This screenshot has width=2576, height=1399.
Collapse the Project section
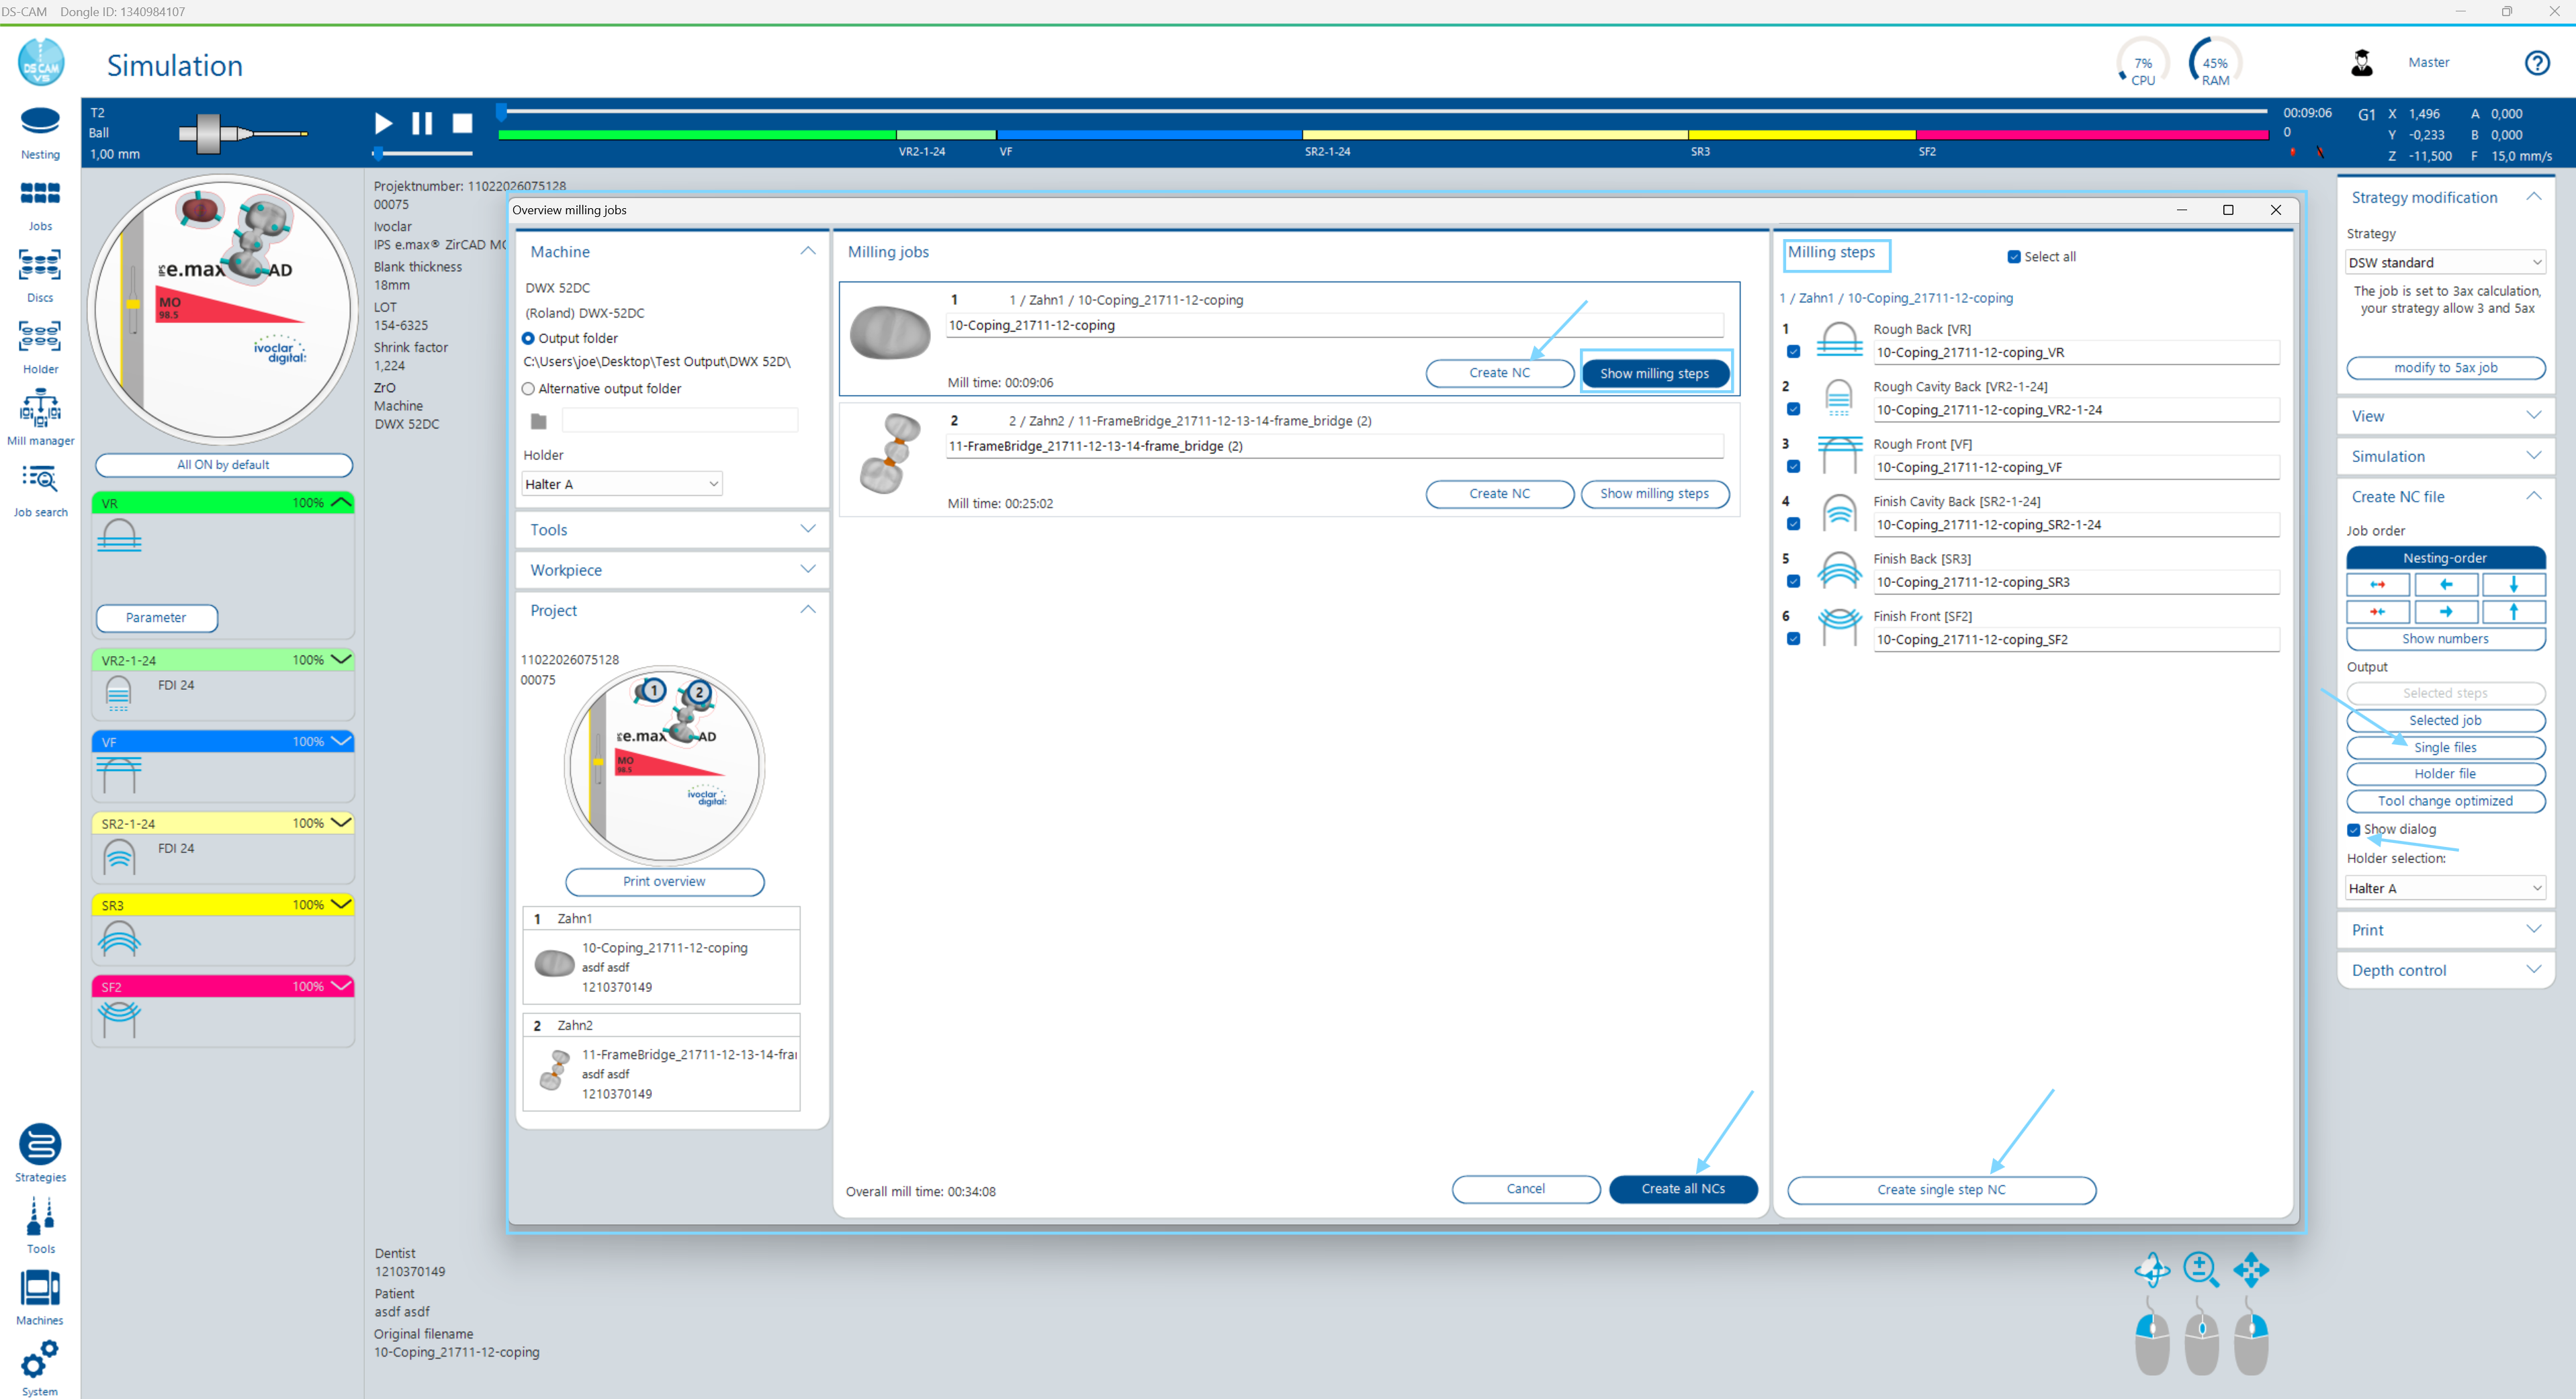(x=808, y=609)
